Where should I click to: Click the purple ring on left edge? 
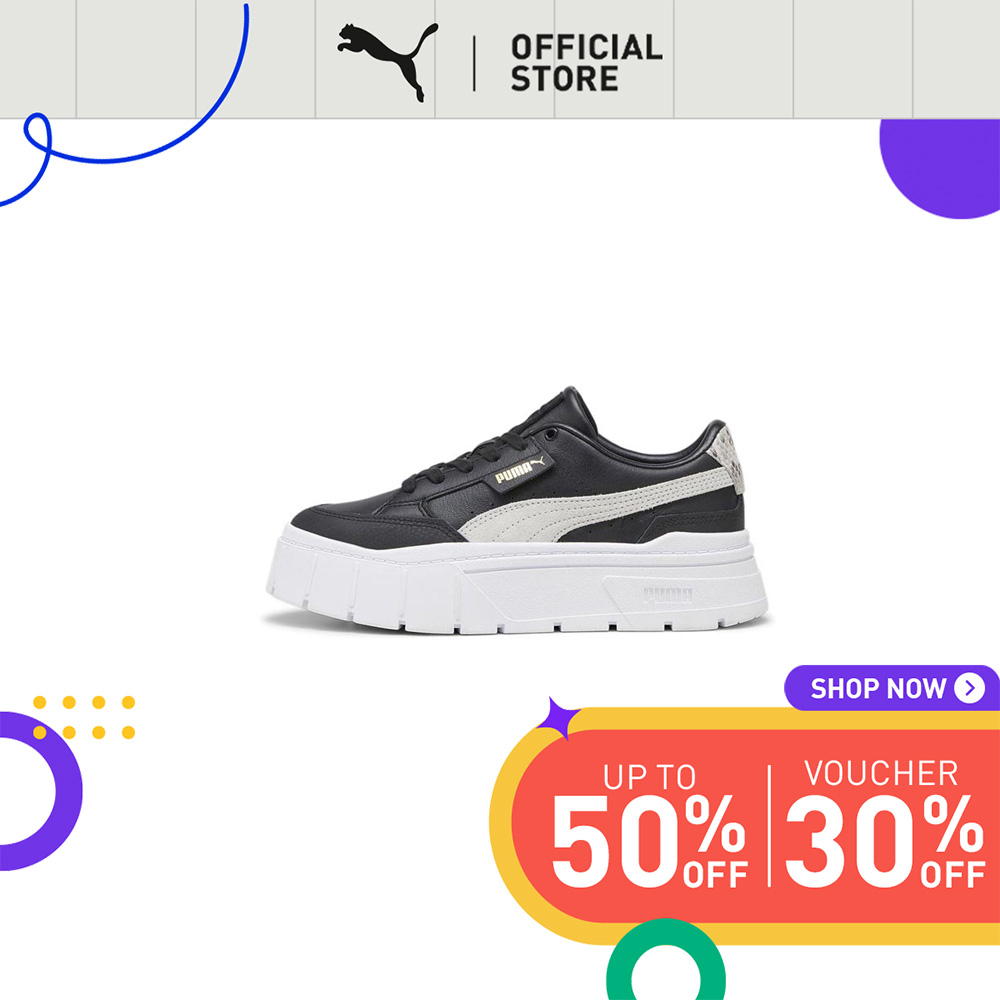(38, 791)
